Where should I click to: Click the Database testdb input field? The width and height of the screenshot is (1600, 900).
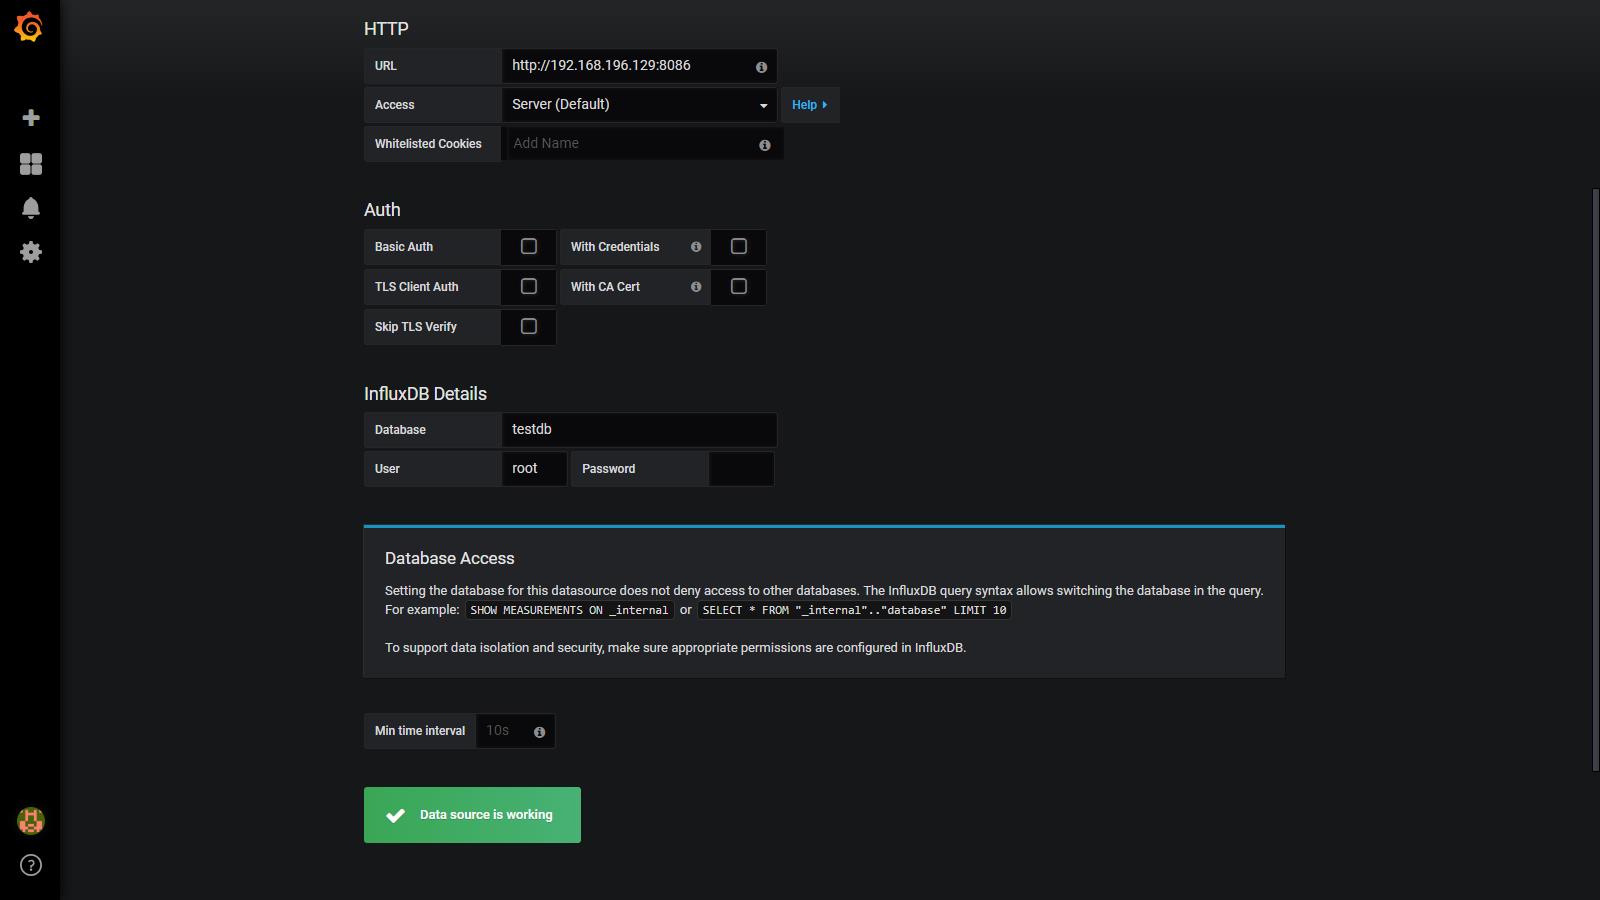[639, 430]
